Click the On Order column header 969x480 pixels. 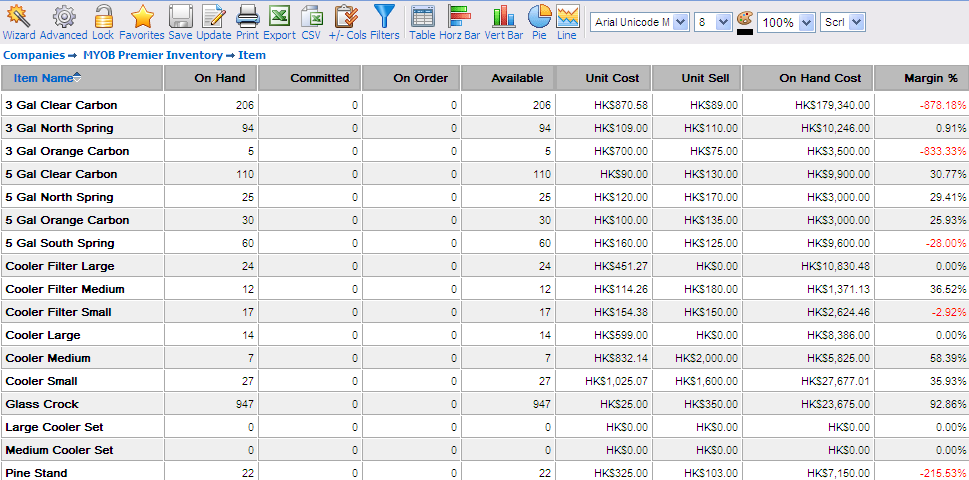(411, 78)
